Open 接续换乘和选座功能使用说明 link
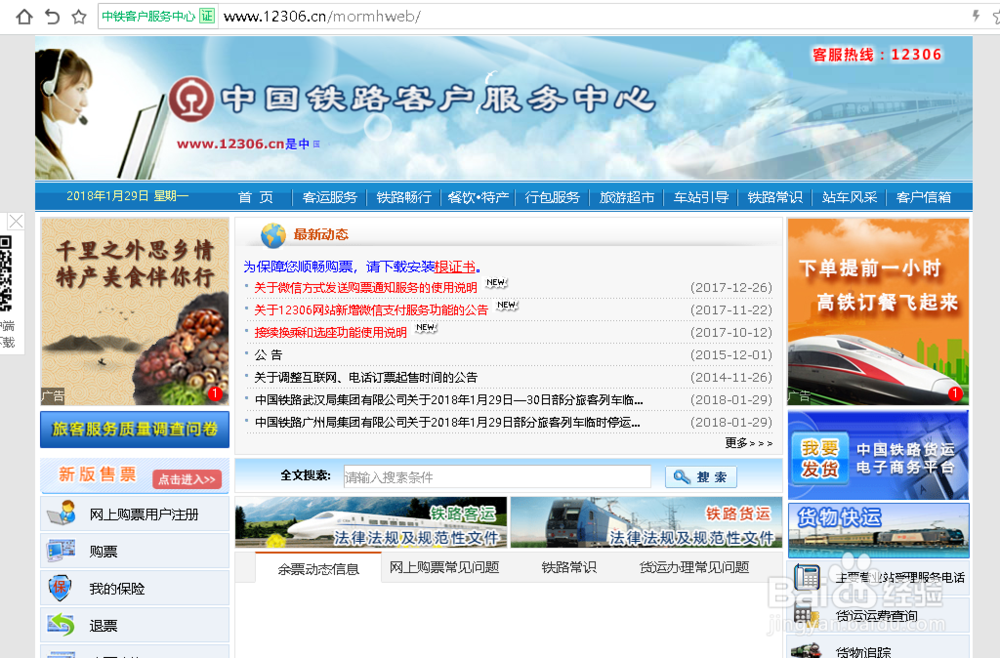 (330, 332)
